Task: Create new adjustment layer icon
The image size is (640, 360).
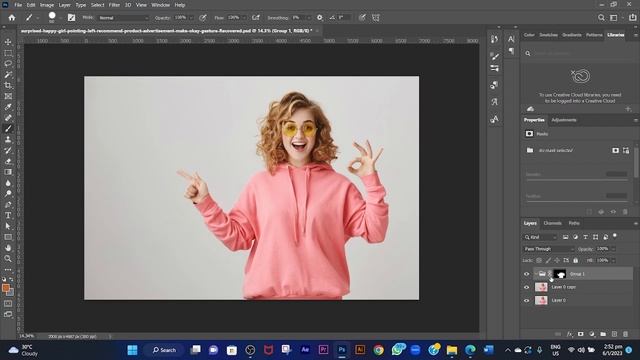Action: (592, 334)
